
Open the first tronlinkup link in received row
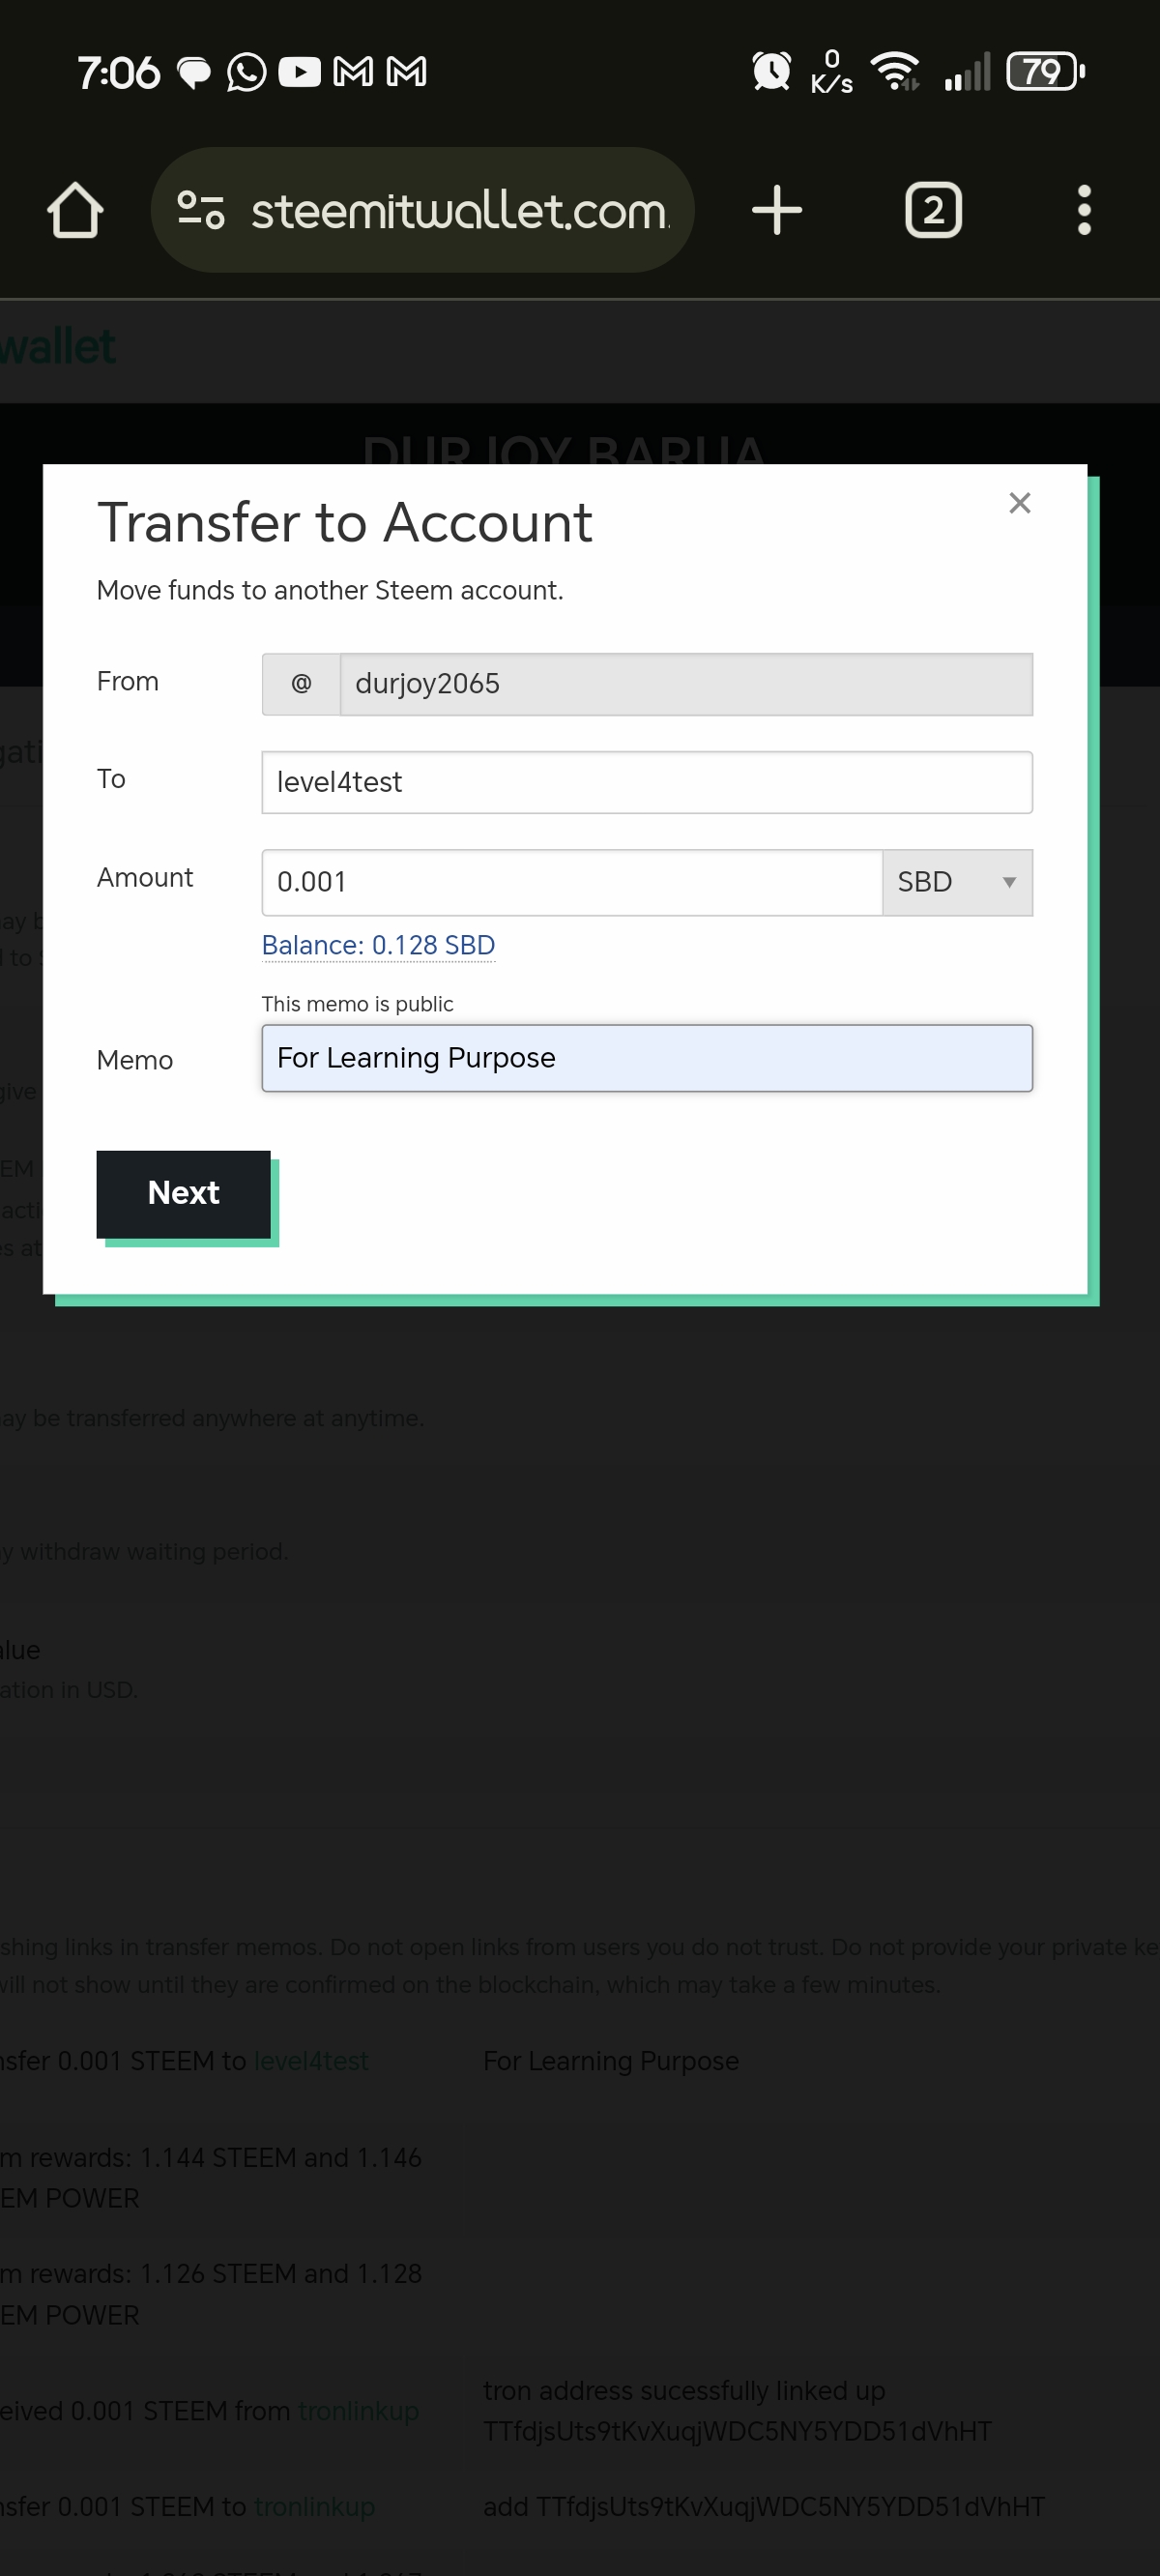(358, 2411)
